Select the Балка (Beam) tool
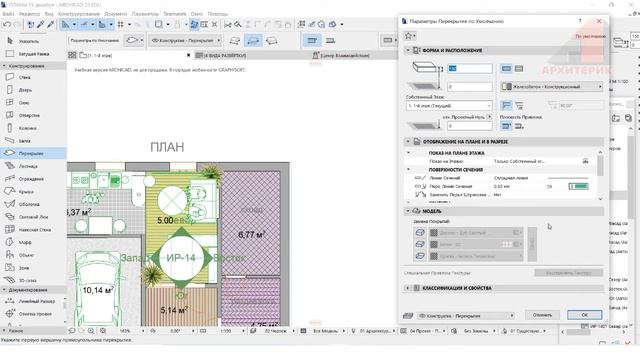This screenshot has height=360, width=640. pos(33,141)
